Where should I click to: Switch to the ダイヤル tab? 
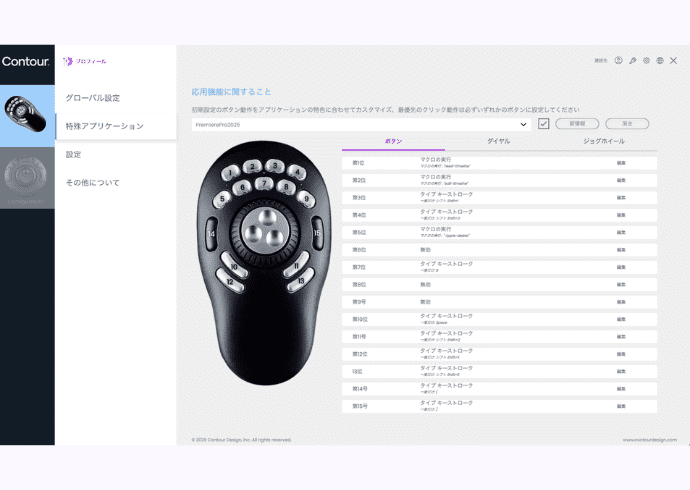tap(498, 142)
